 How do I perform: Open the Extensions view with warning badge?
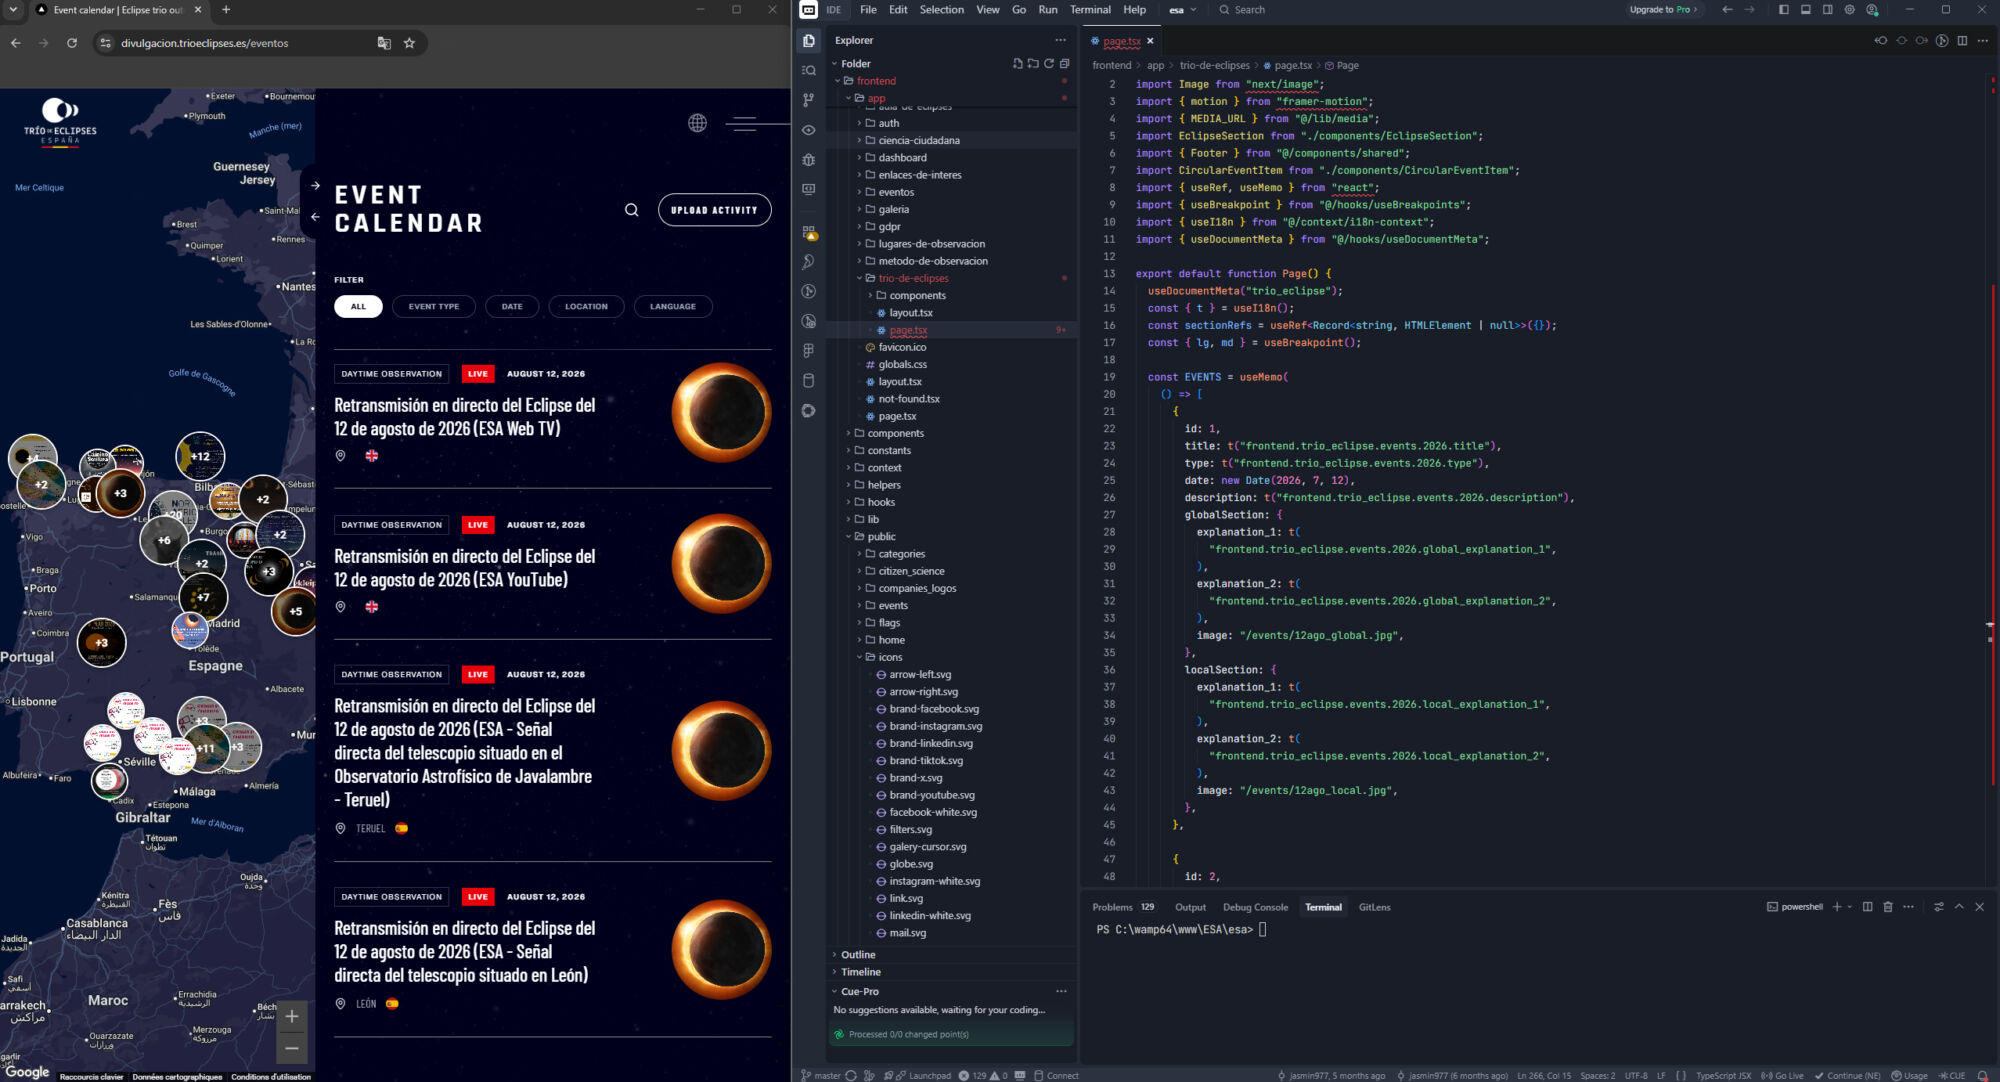pyautogui.click(x=809, y=232)
